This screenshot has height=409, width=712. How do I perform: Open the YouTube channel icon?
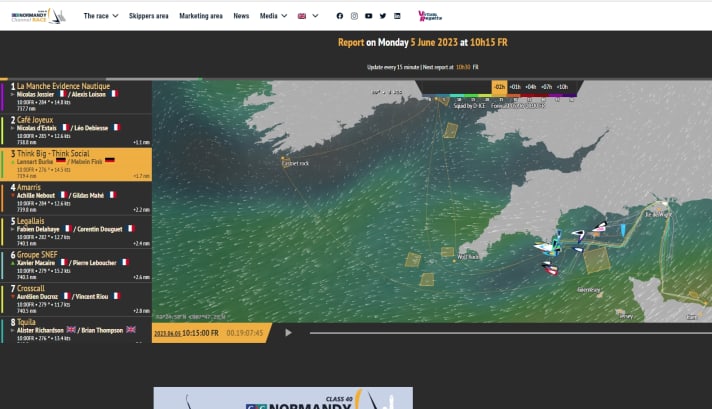coord(368,16)
